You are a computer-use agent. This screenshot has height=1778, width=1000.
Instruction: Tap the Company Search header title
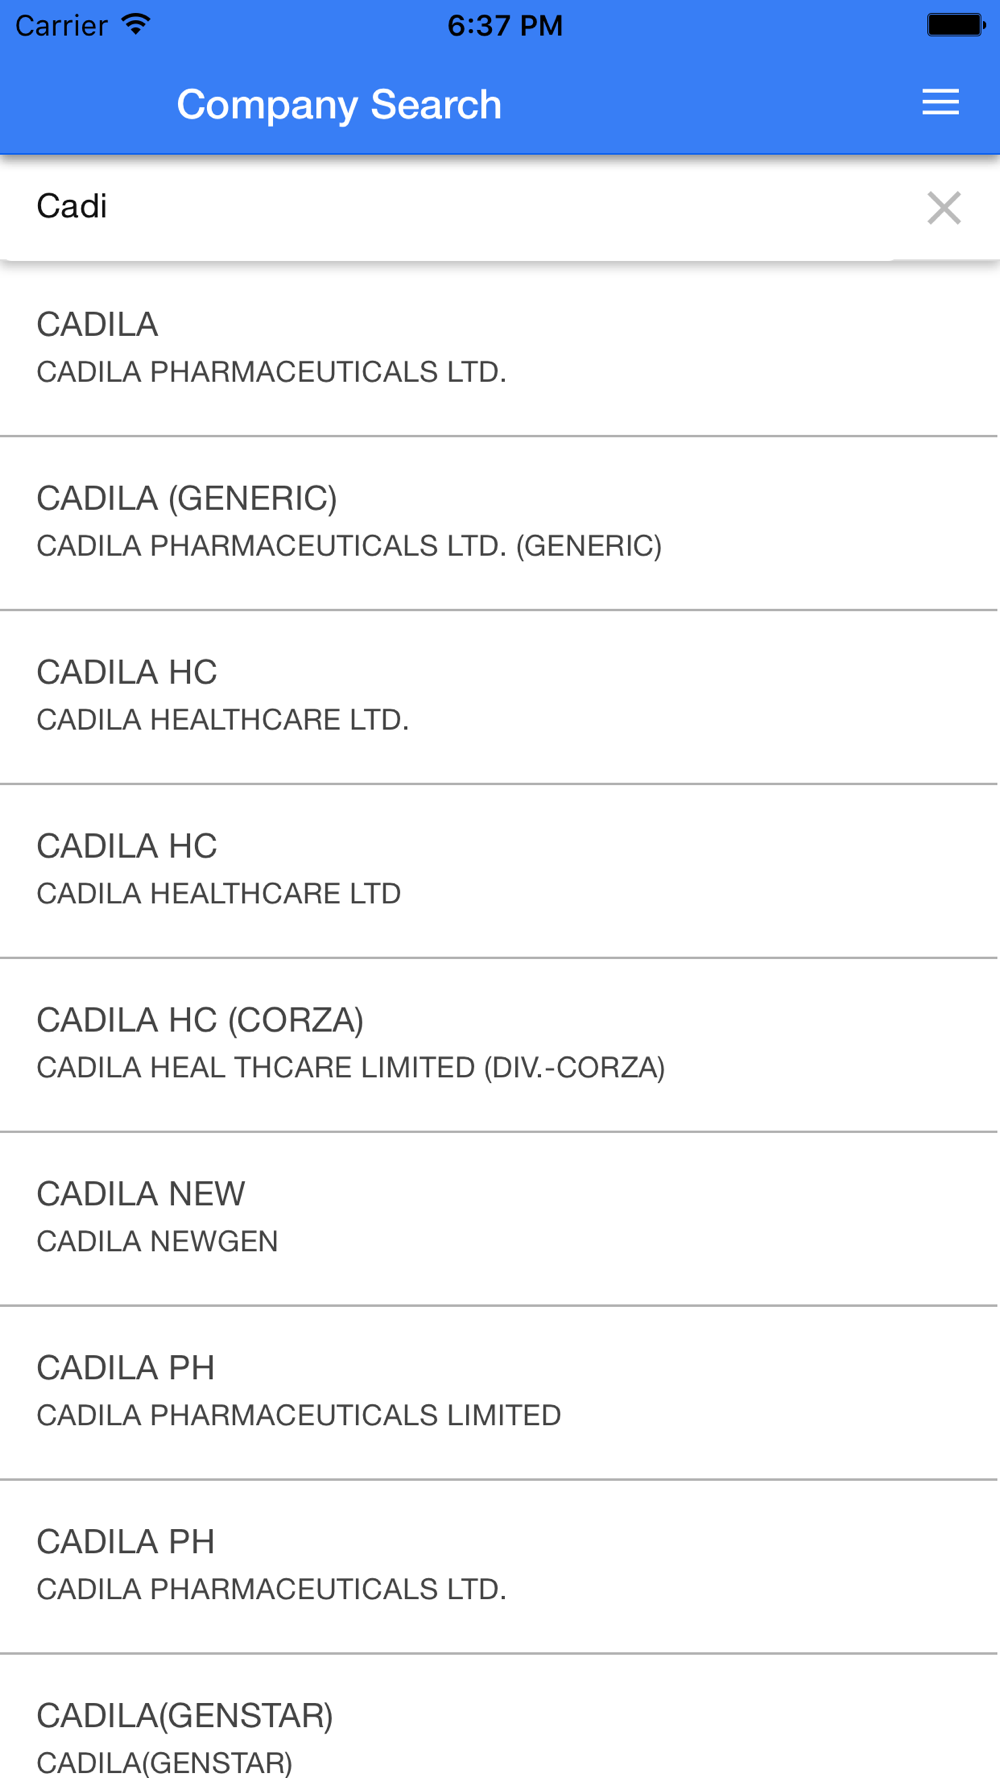click(x=339, y=104)
